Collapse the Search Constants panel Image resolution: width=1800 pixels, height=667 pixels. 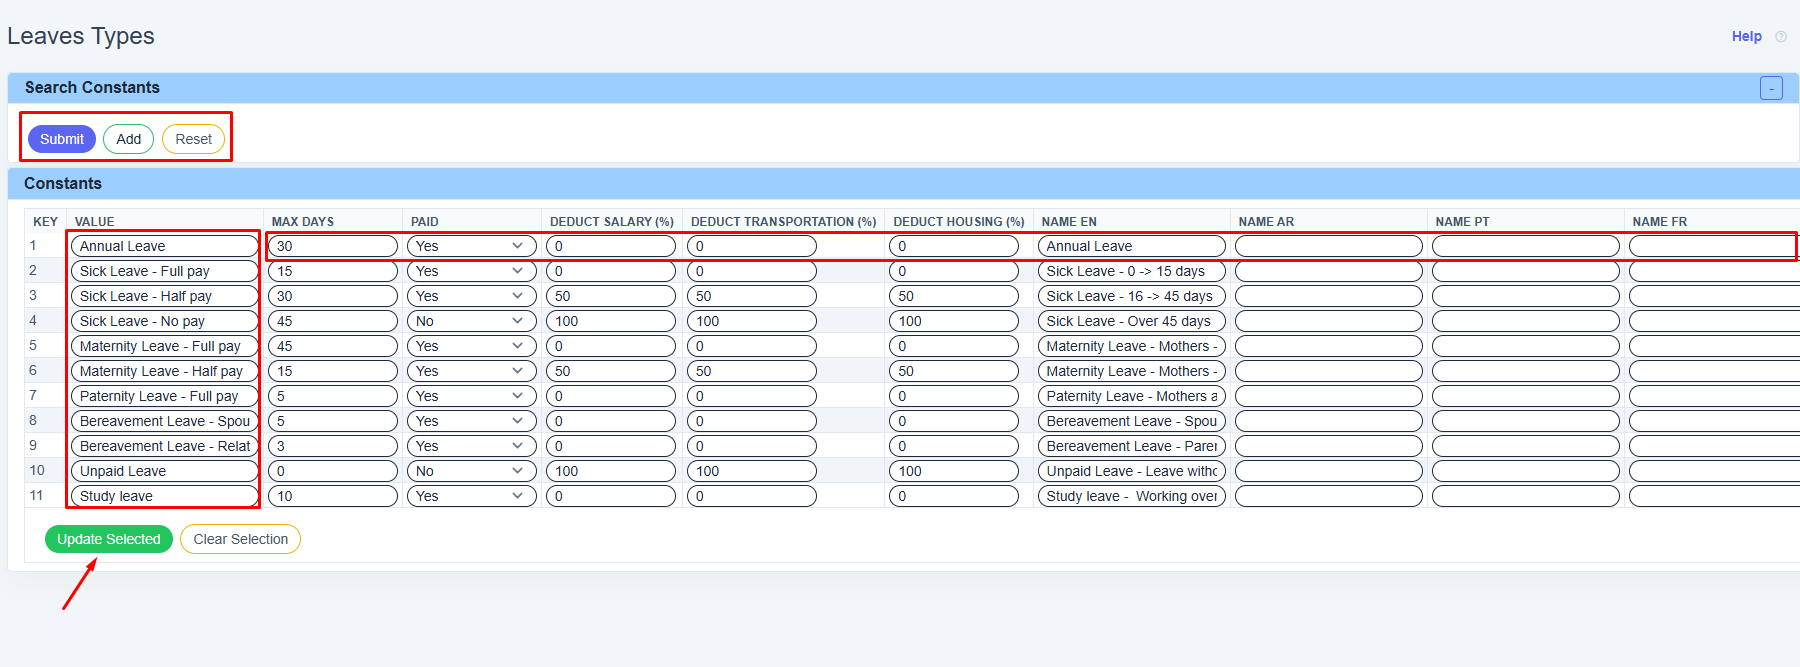(1771, 88)
